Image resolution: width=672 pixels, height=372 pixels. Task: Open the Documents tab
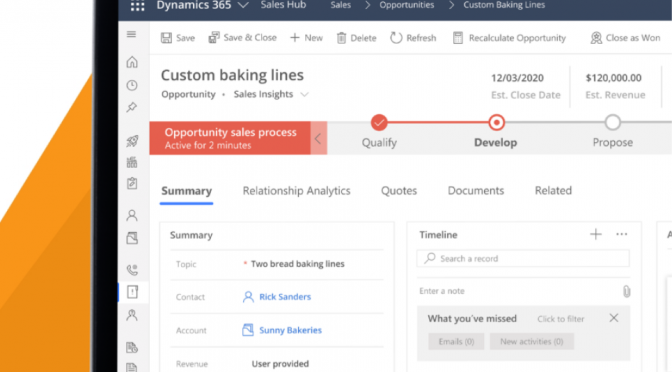click(476, 191)
